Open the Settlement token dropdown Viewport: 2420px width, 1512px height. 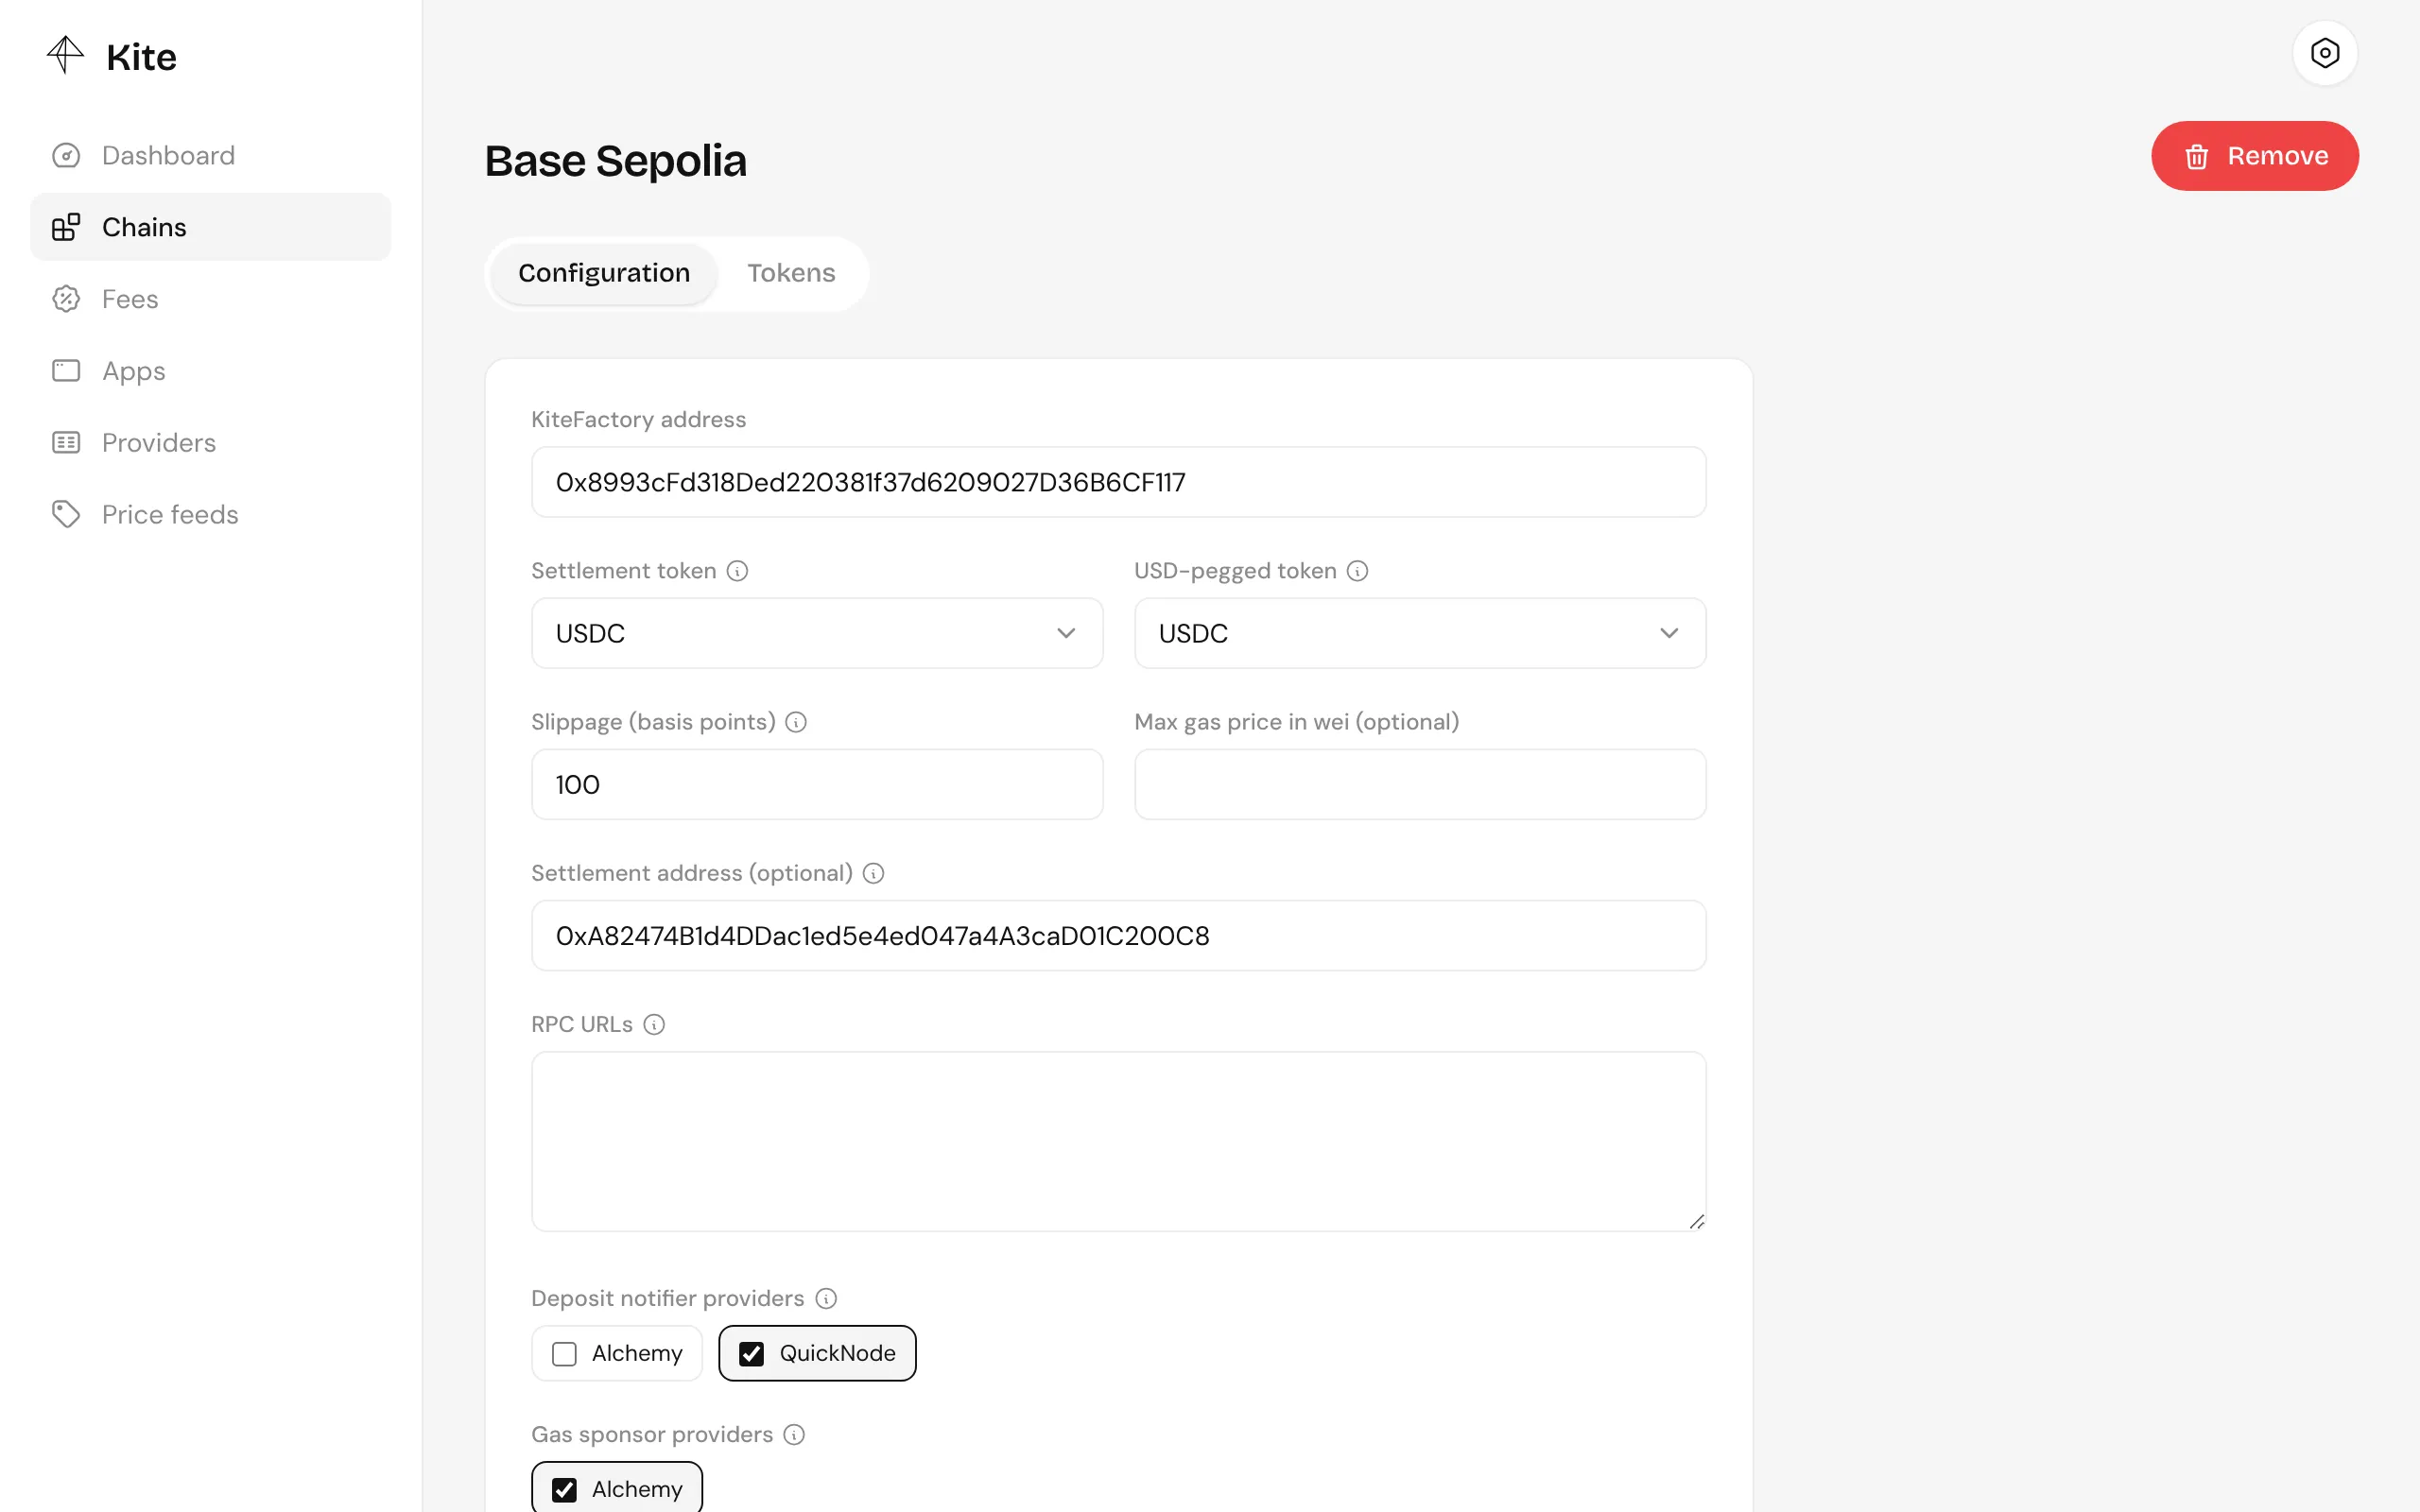click(817, 633)
